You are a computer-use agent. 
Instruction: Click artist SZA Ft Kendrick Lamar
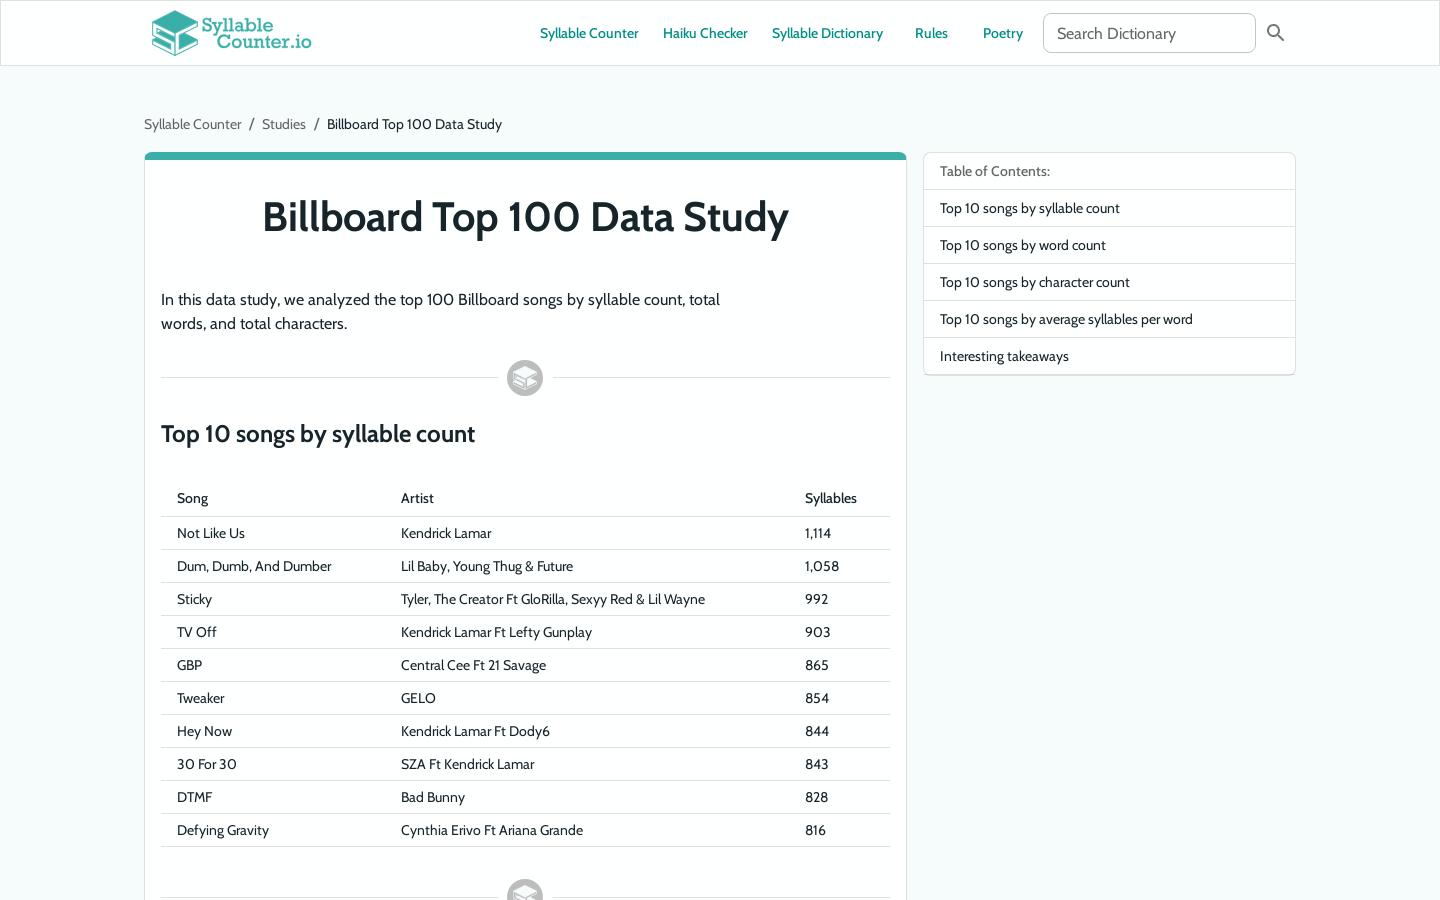click(467, 764)
